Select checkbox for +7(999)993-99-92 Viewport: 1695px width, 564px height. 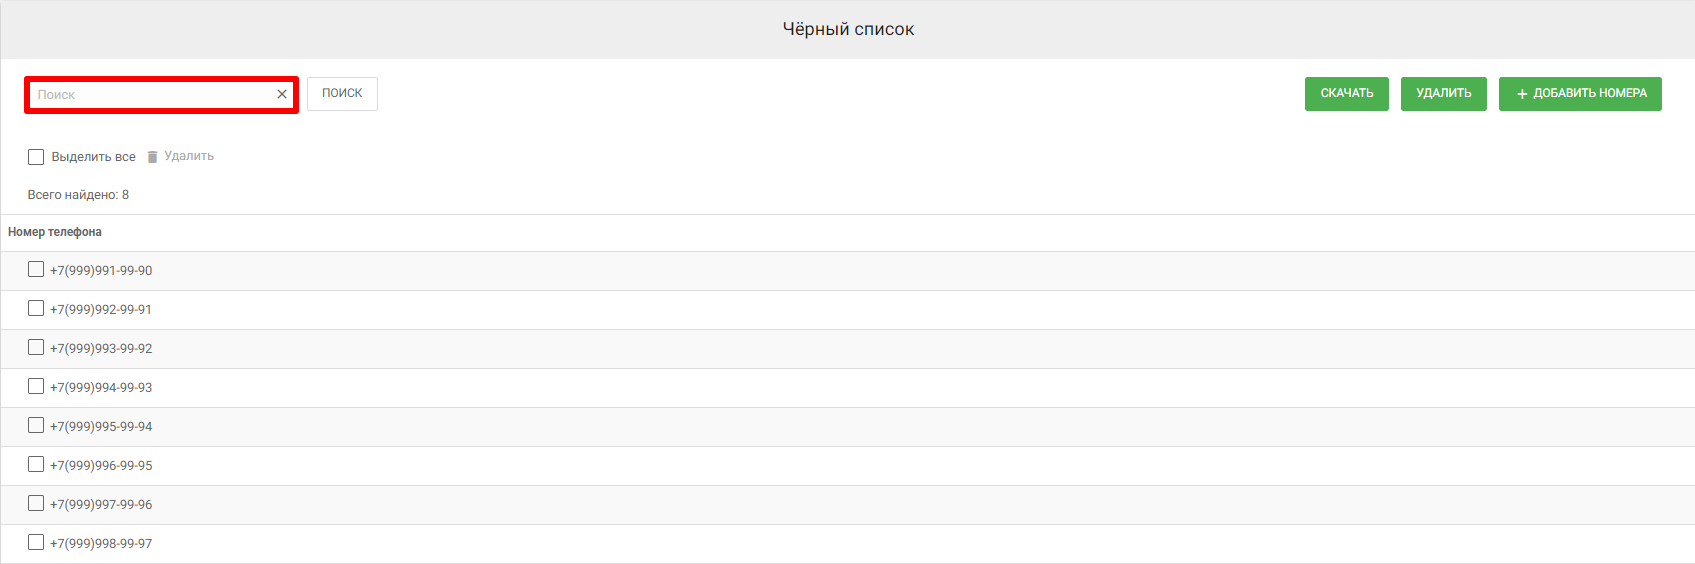(36, 347)
